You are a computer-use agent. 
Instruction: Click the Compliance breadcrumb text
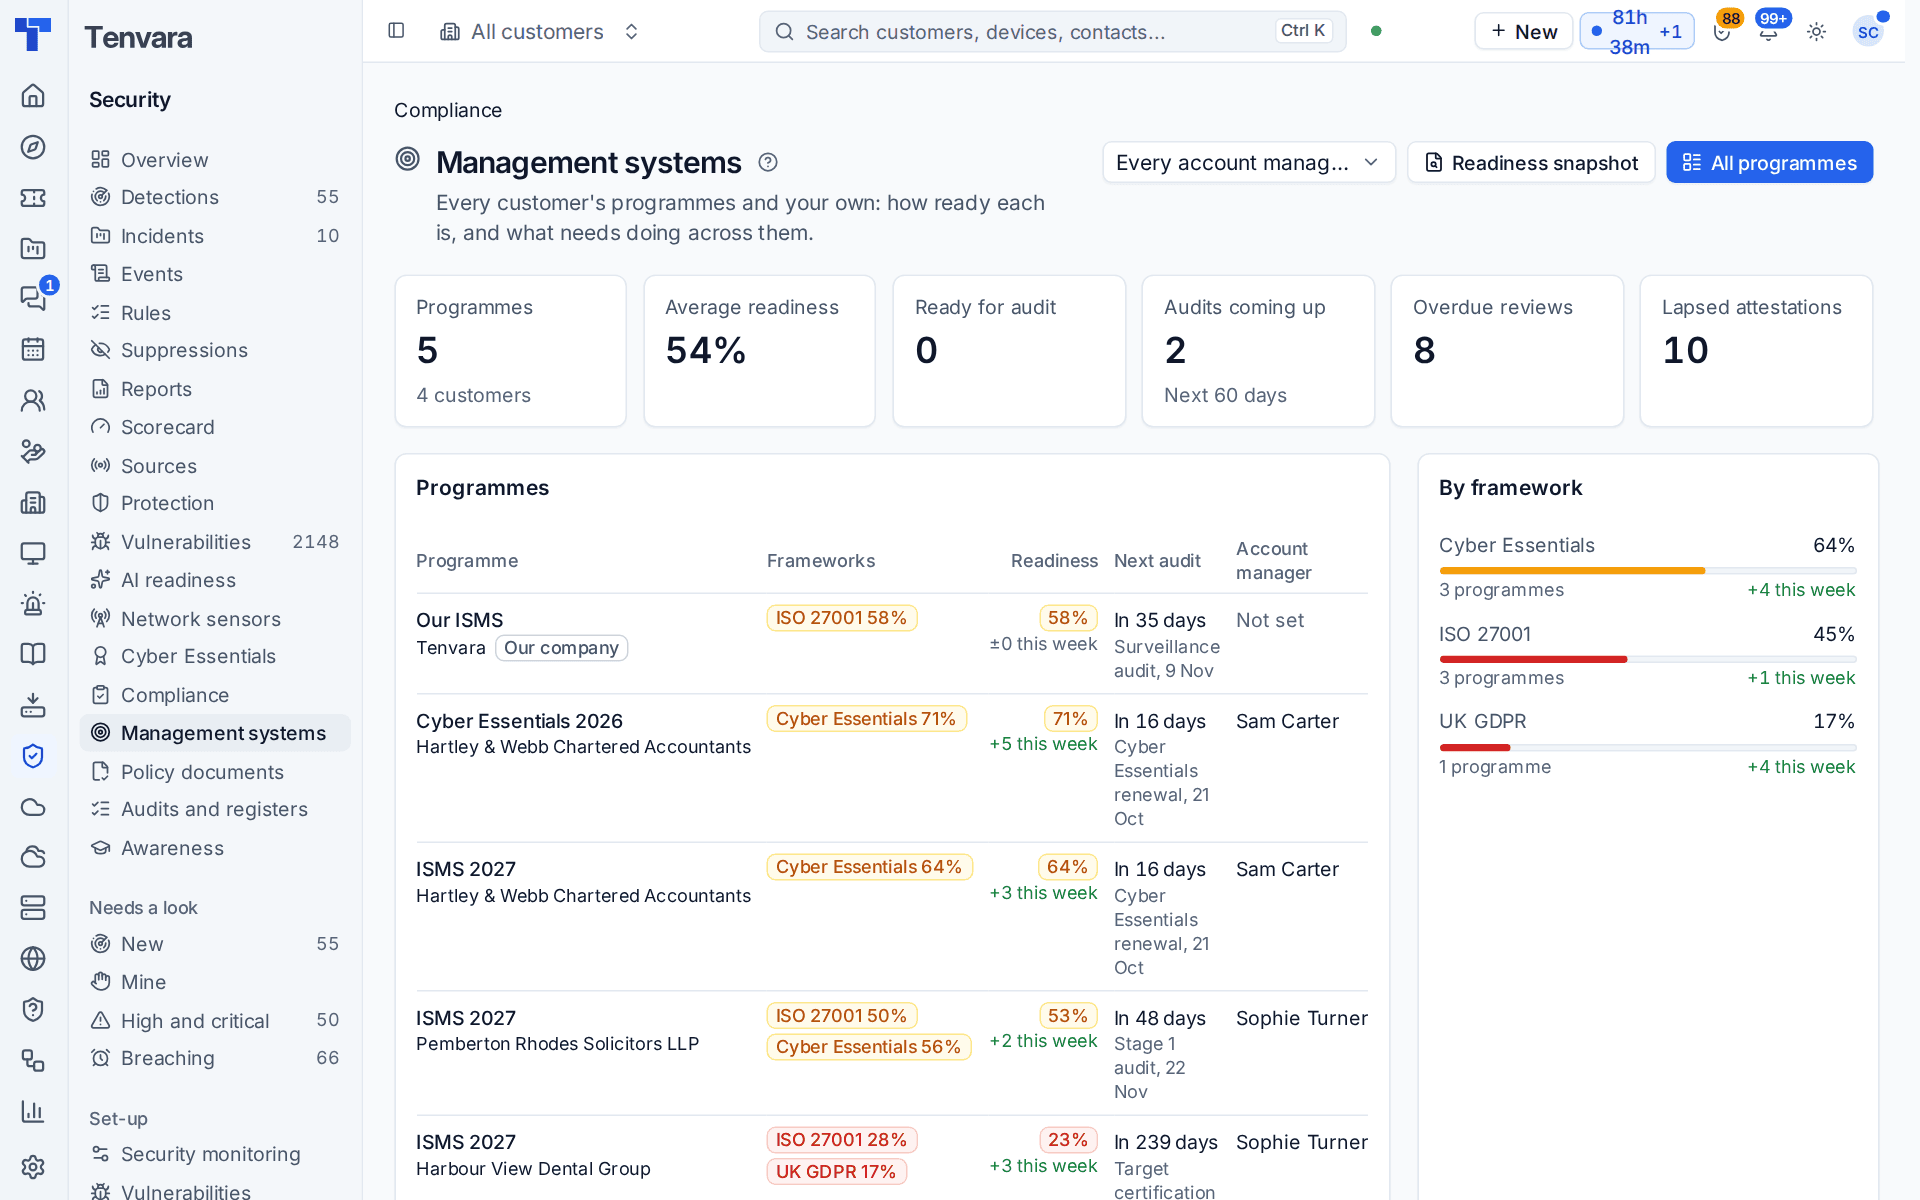(448, 110)
